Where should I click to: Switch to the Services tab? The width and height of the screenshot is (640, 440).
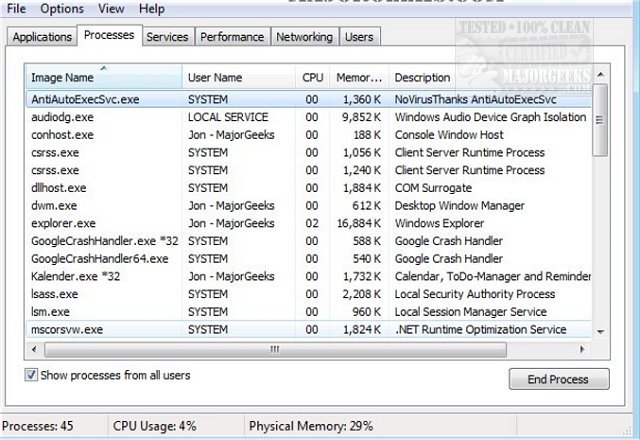(x=167, y=37)
